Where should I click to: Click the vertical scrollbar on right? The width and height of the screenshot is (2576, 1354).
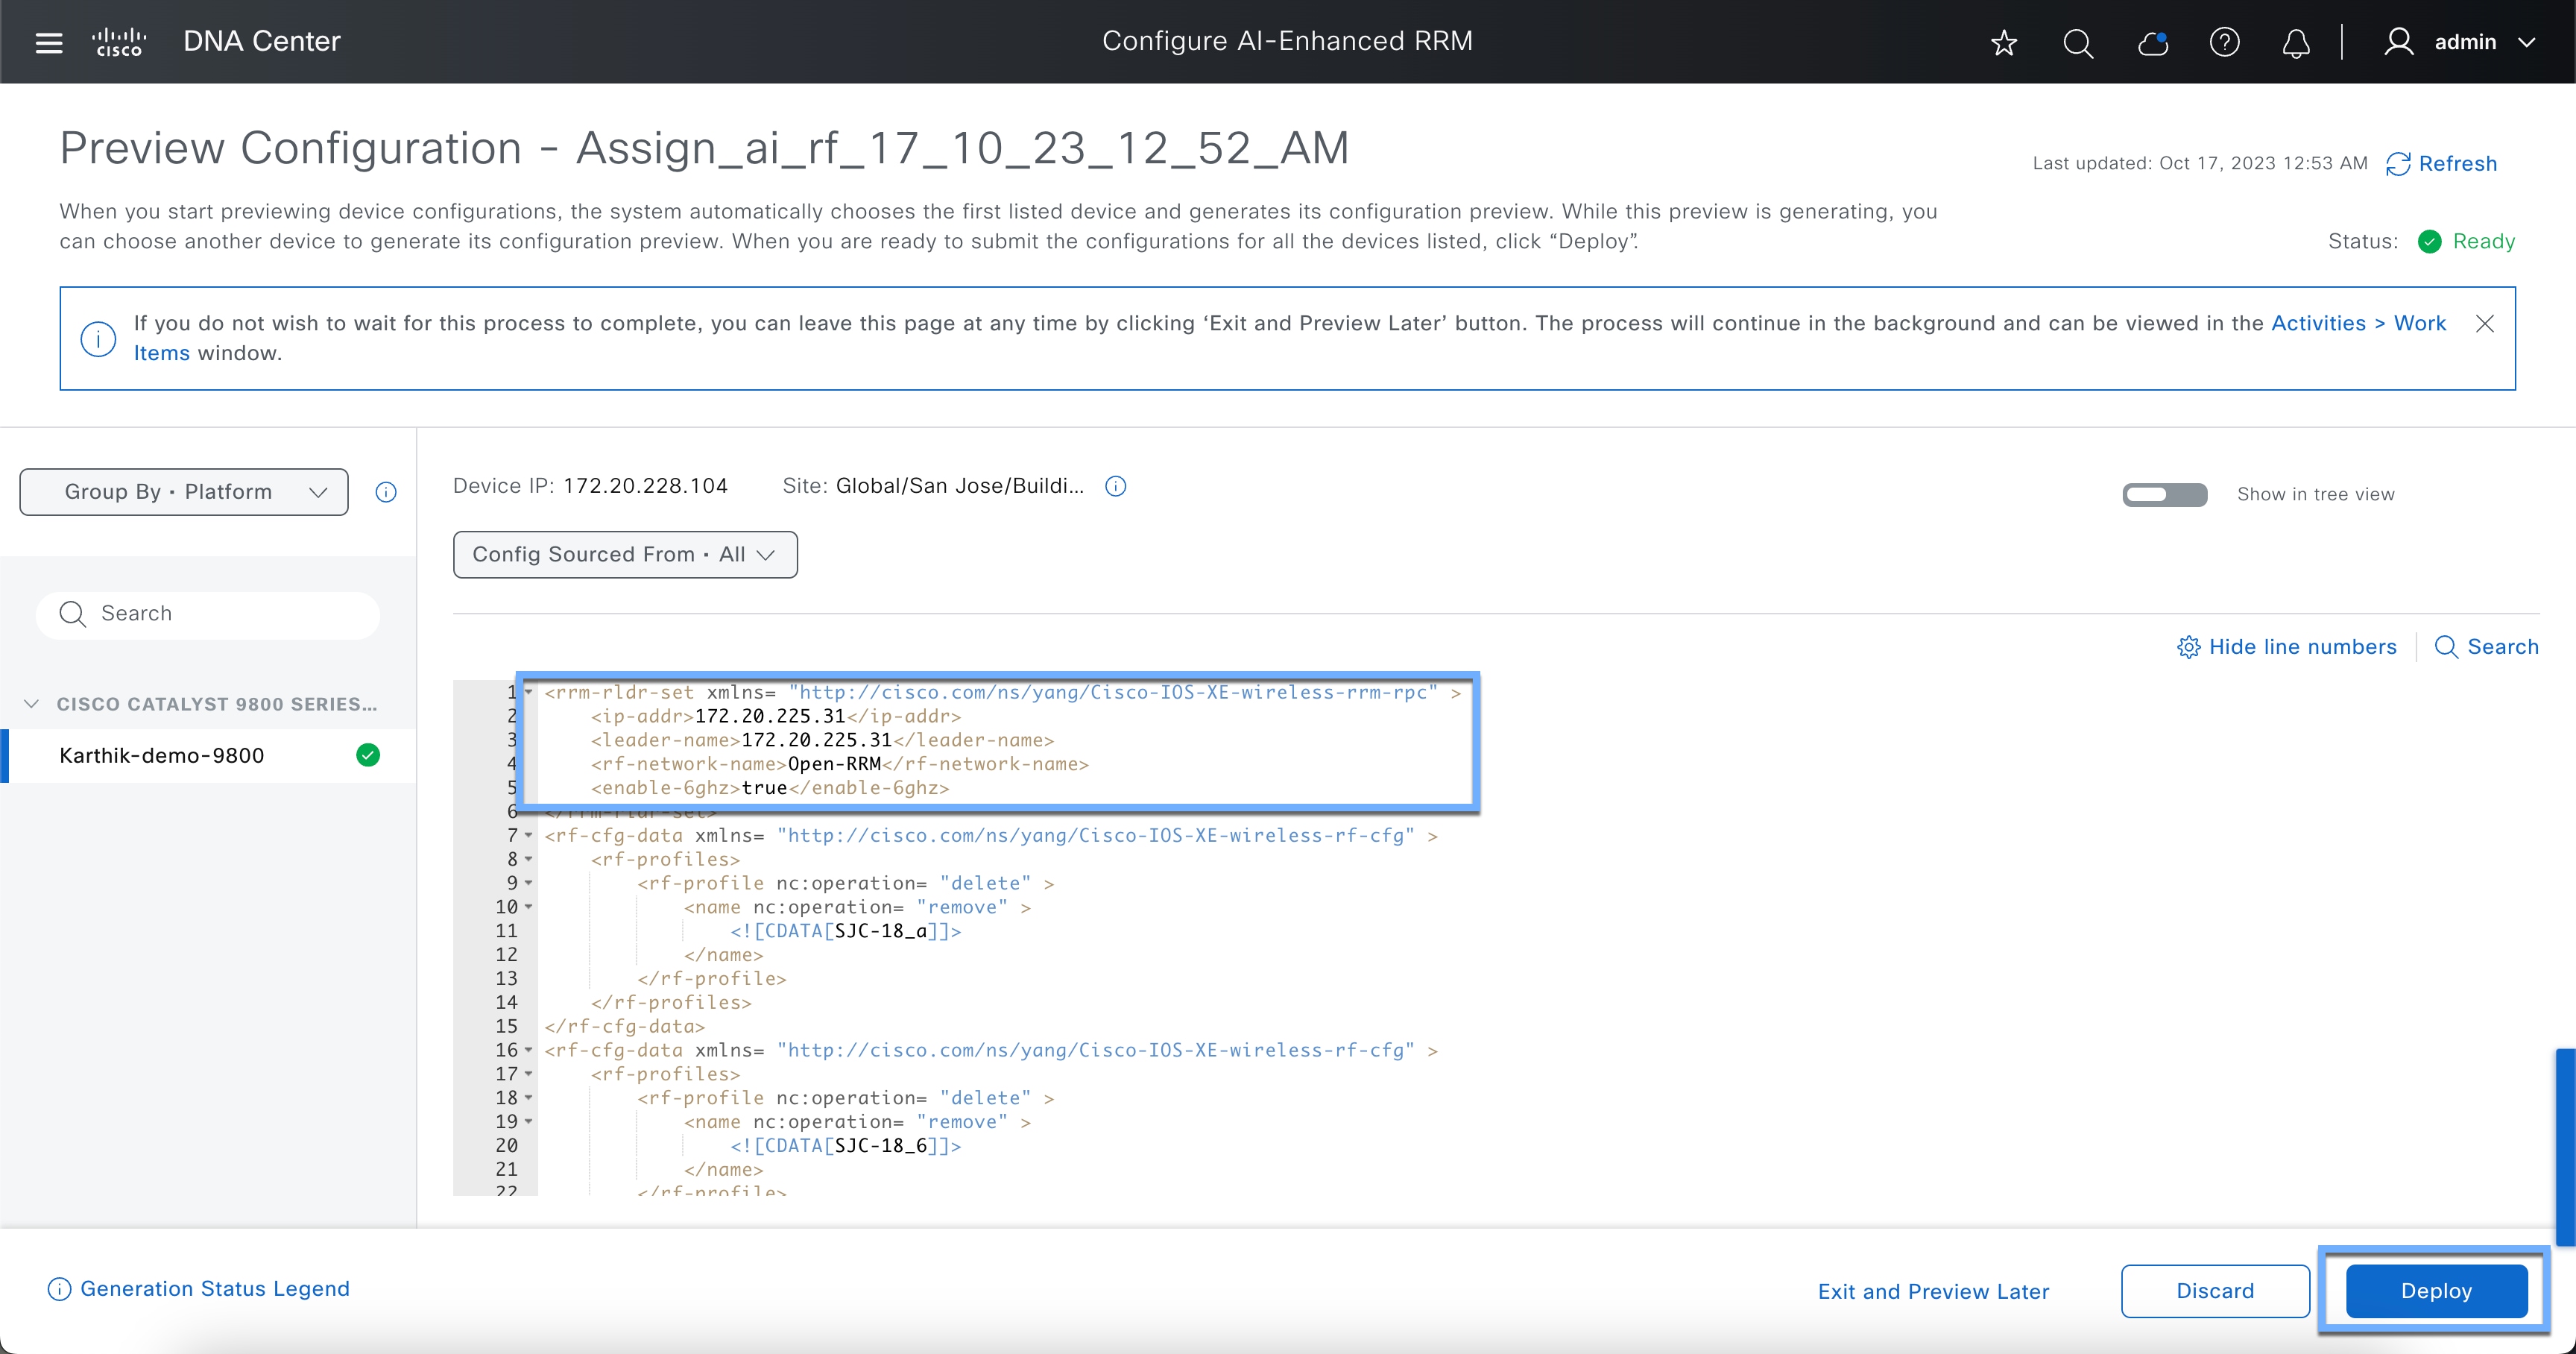point(2565,1146)
